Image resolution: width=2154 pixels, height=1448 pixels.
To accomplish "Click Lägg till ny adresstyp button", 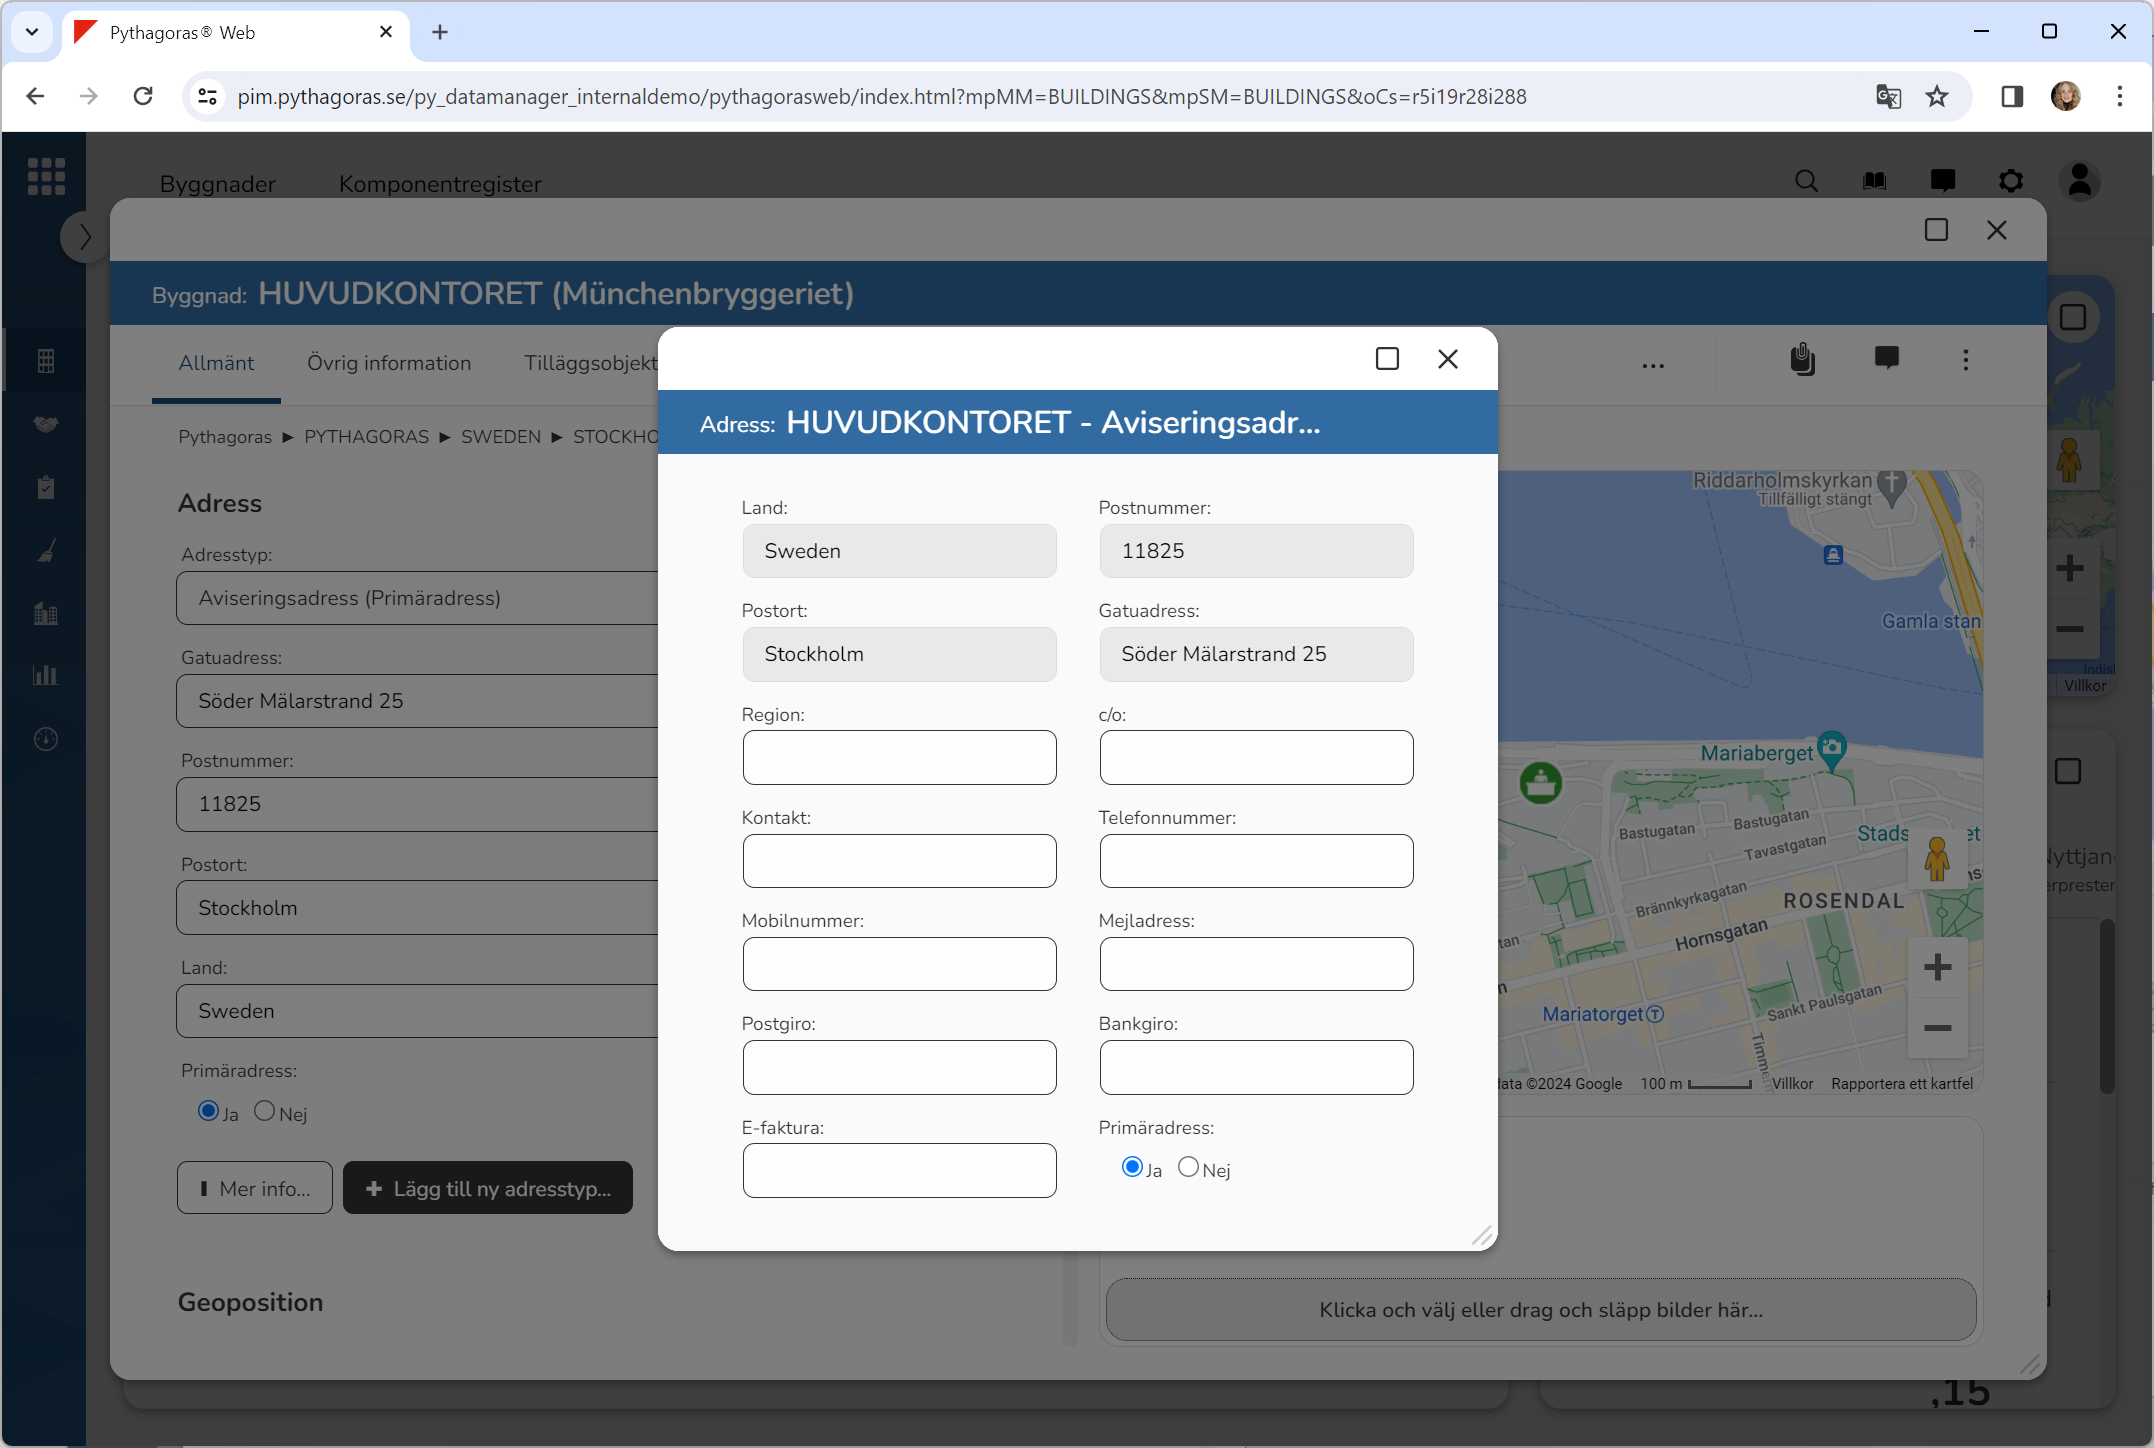I will [488, 1188].
